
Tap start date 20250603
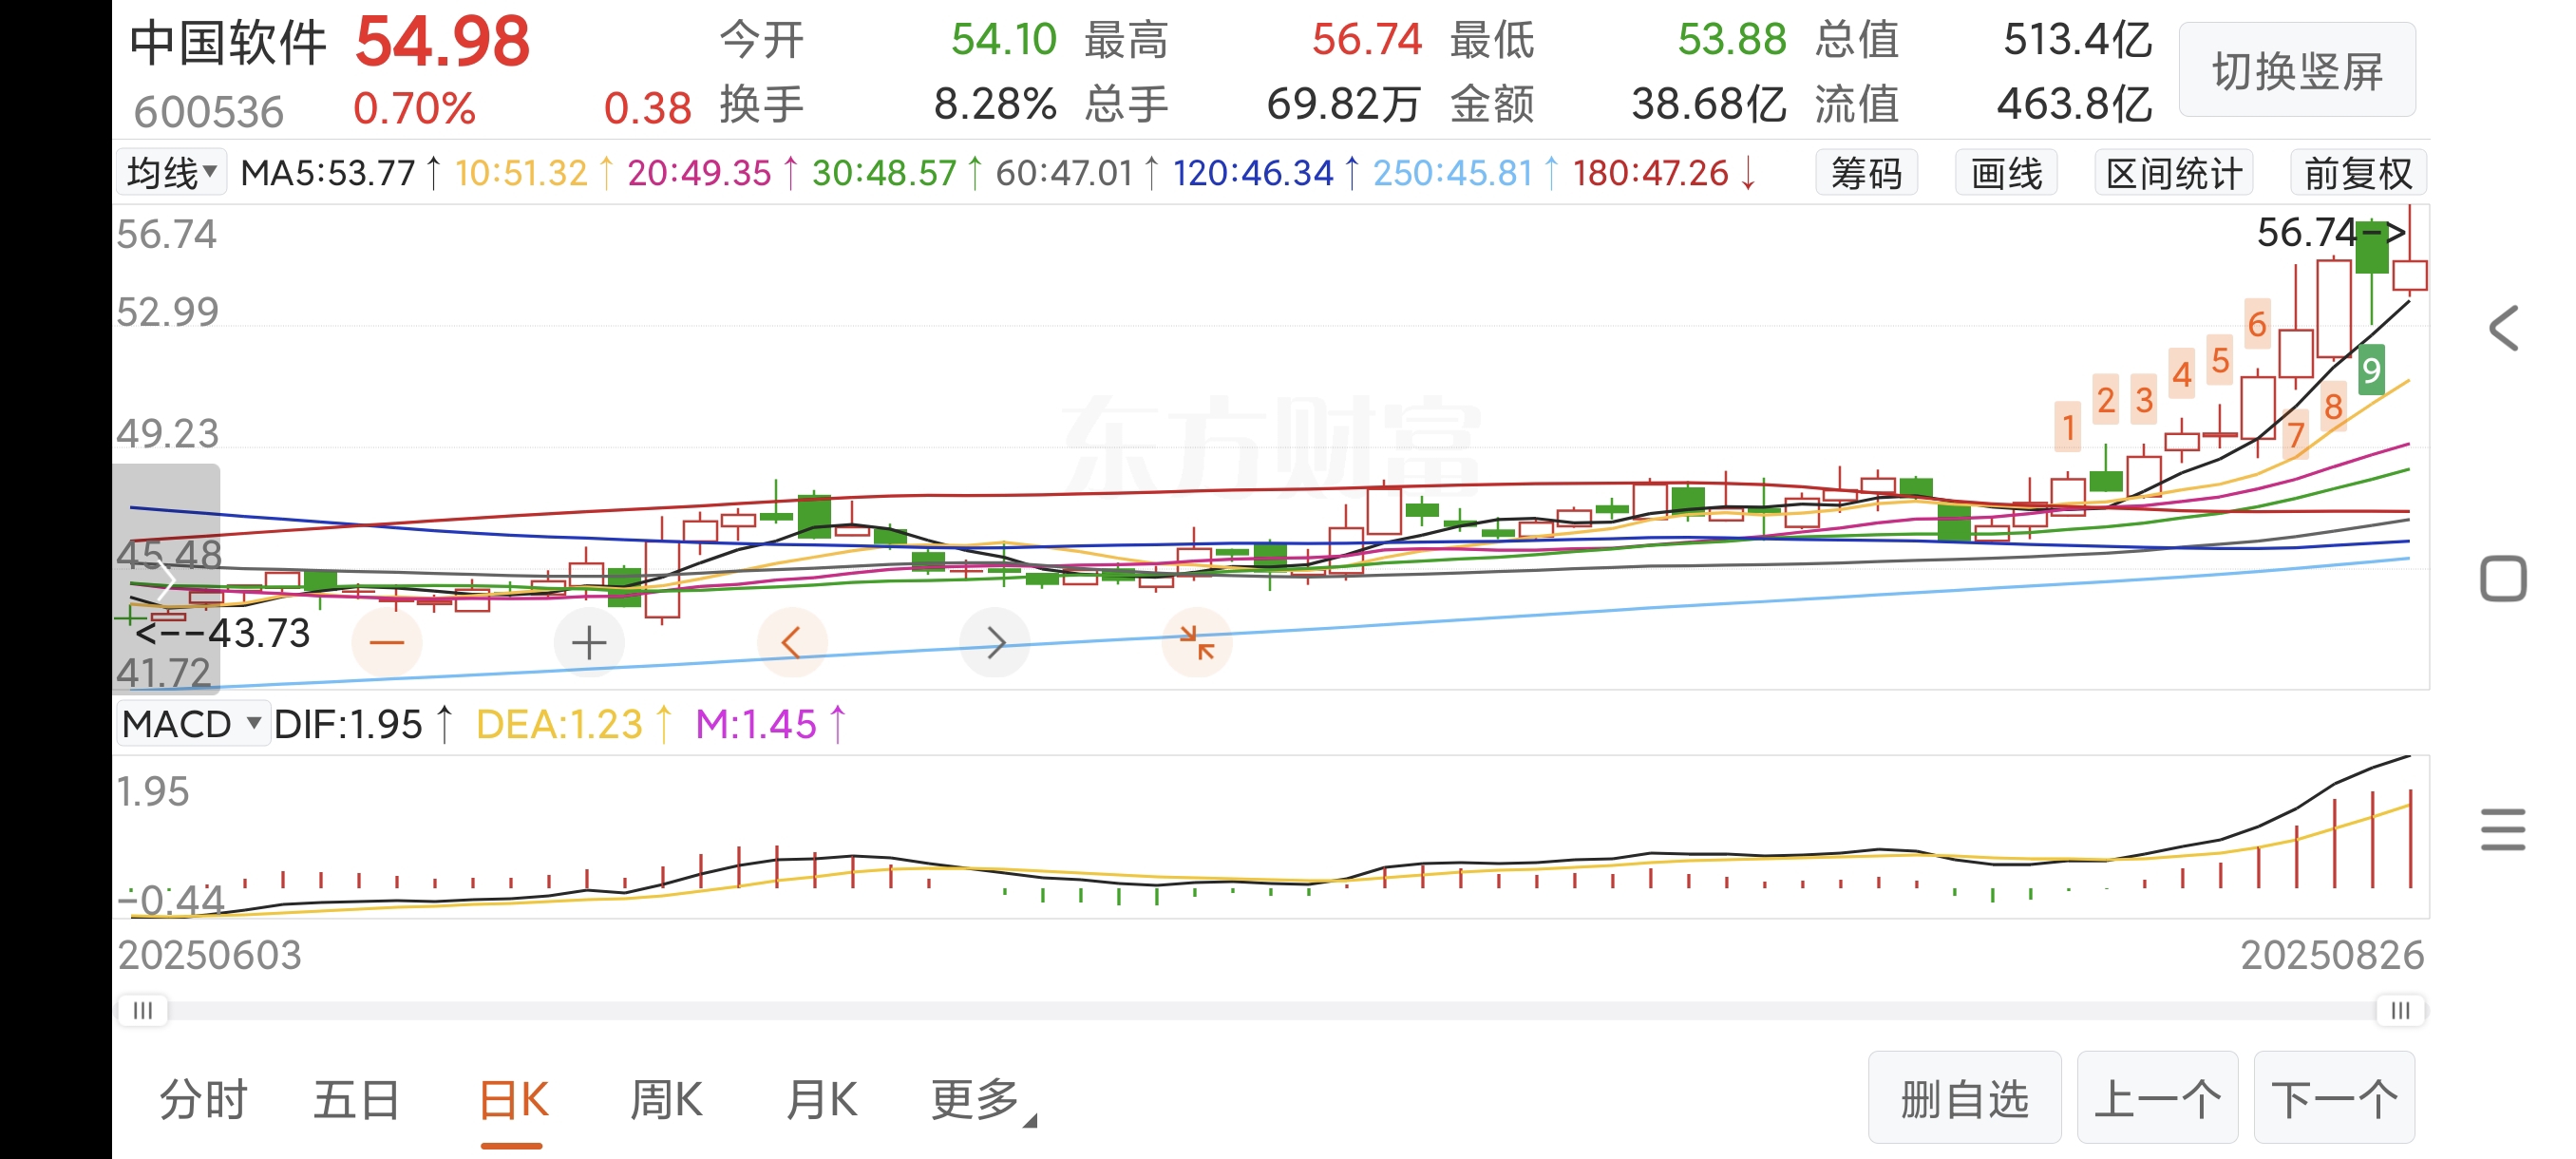point(209,955)
